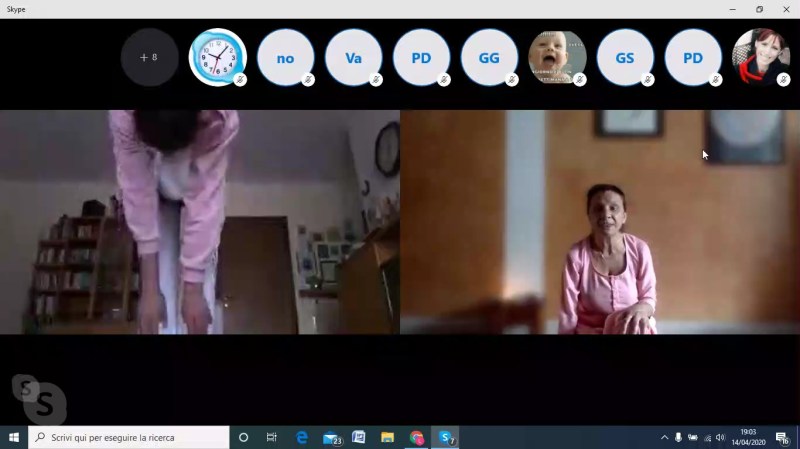The height and width of the screenshot is (449, 800).
Task: Click the 'GG' participant avatar
Action: 489,58
